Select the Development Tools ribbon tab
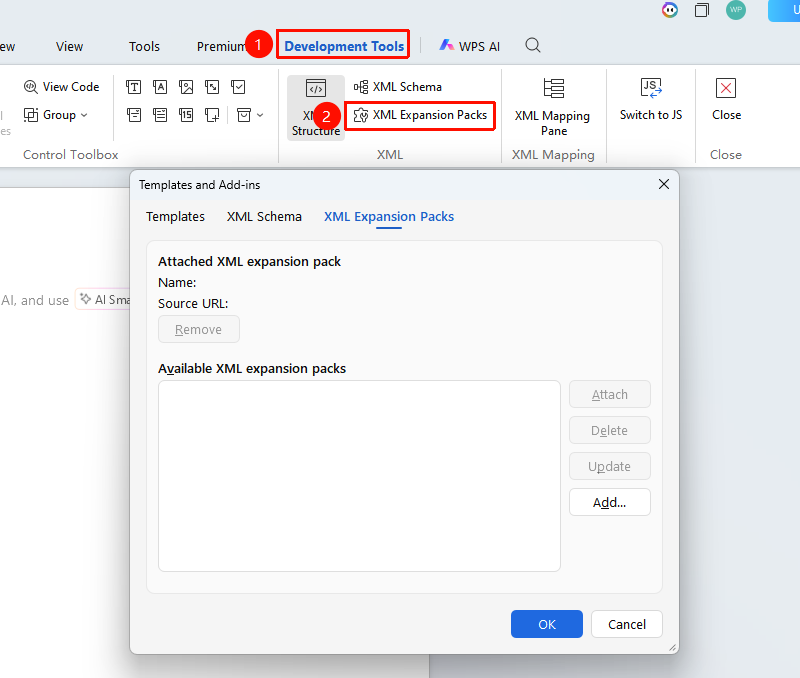This screenshot has height=678, width=800. tap(344, 46)
